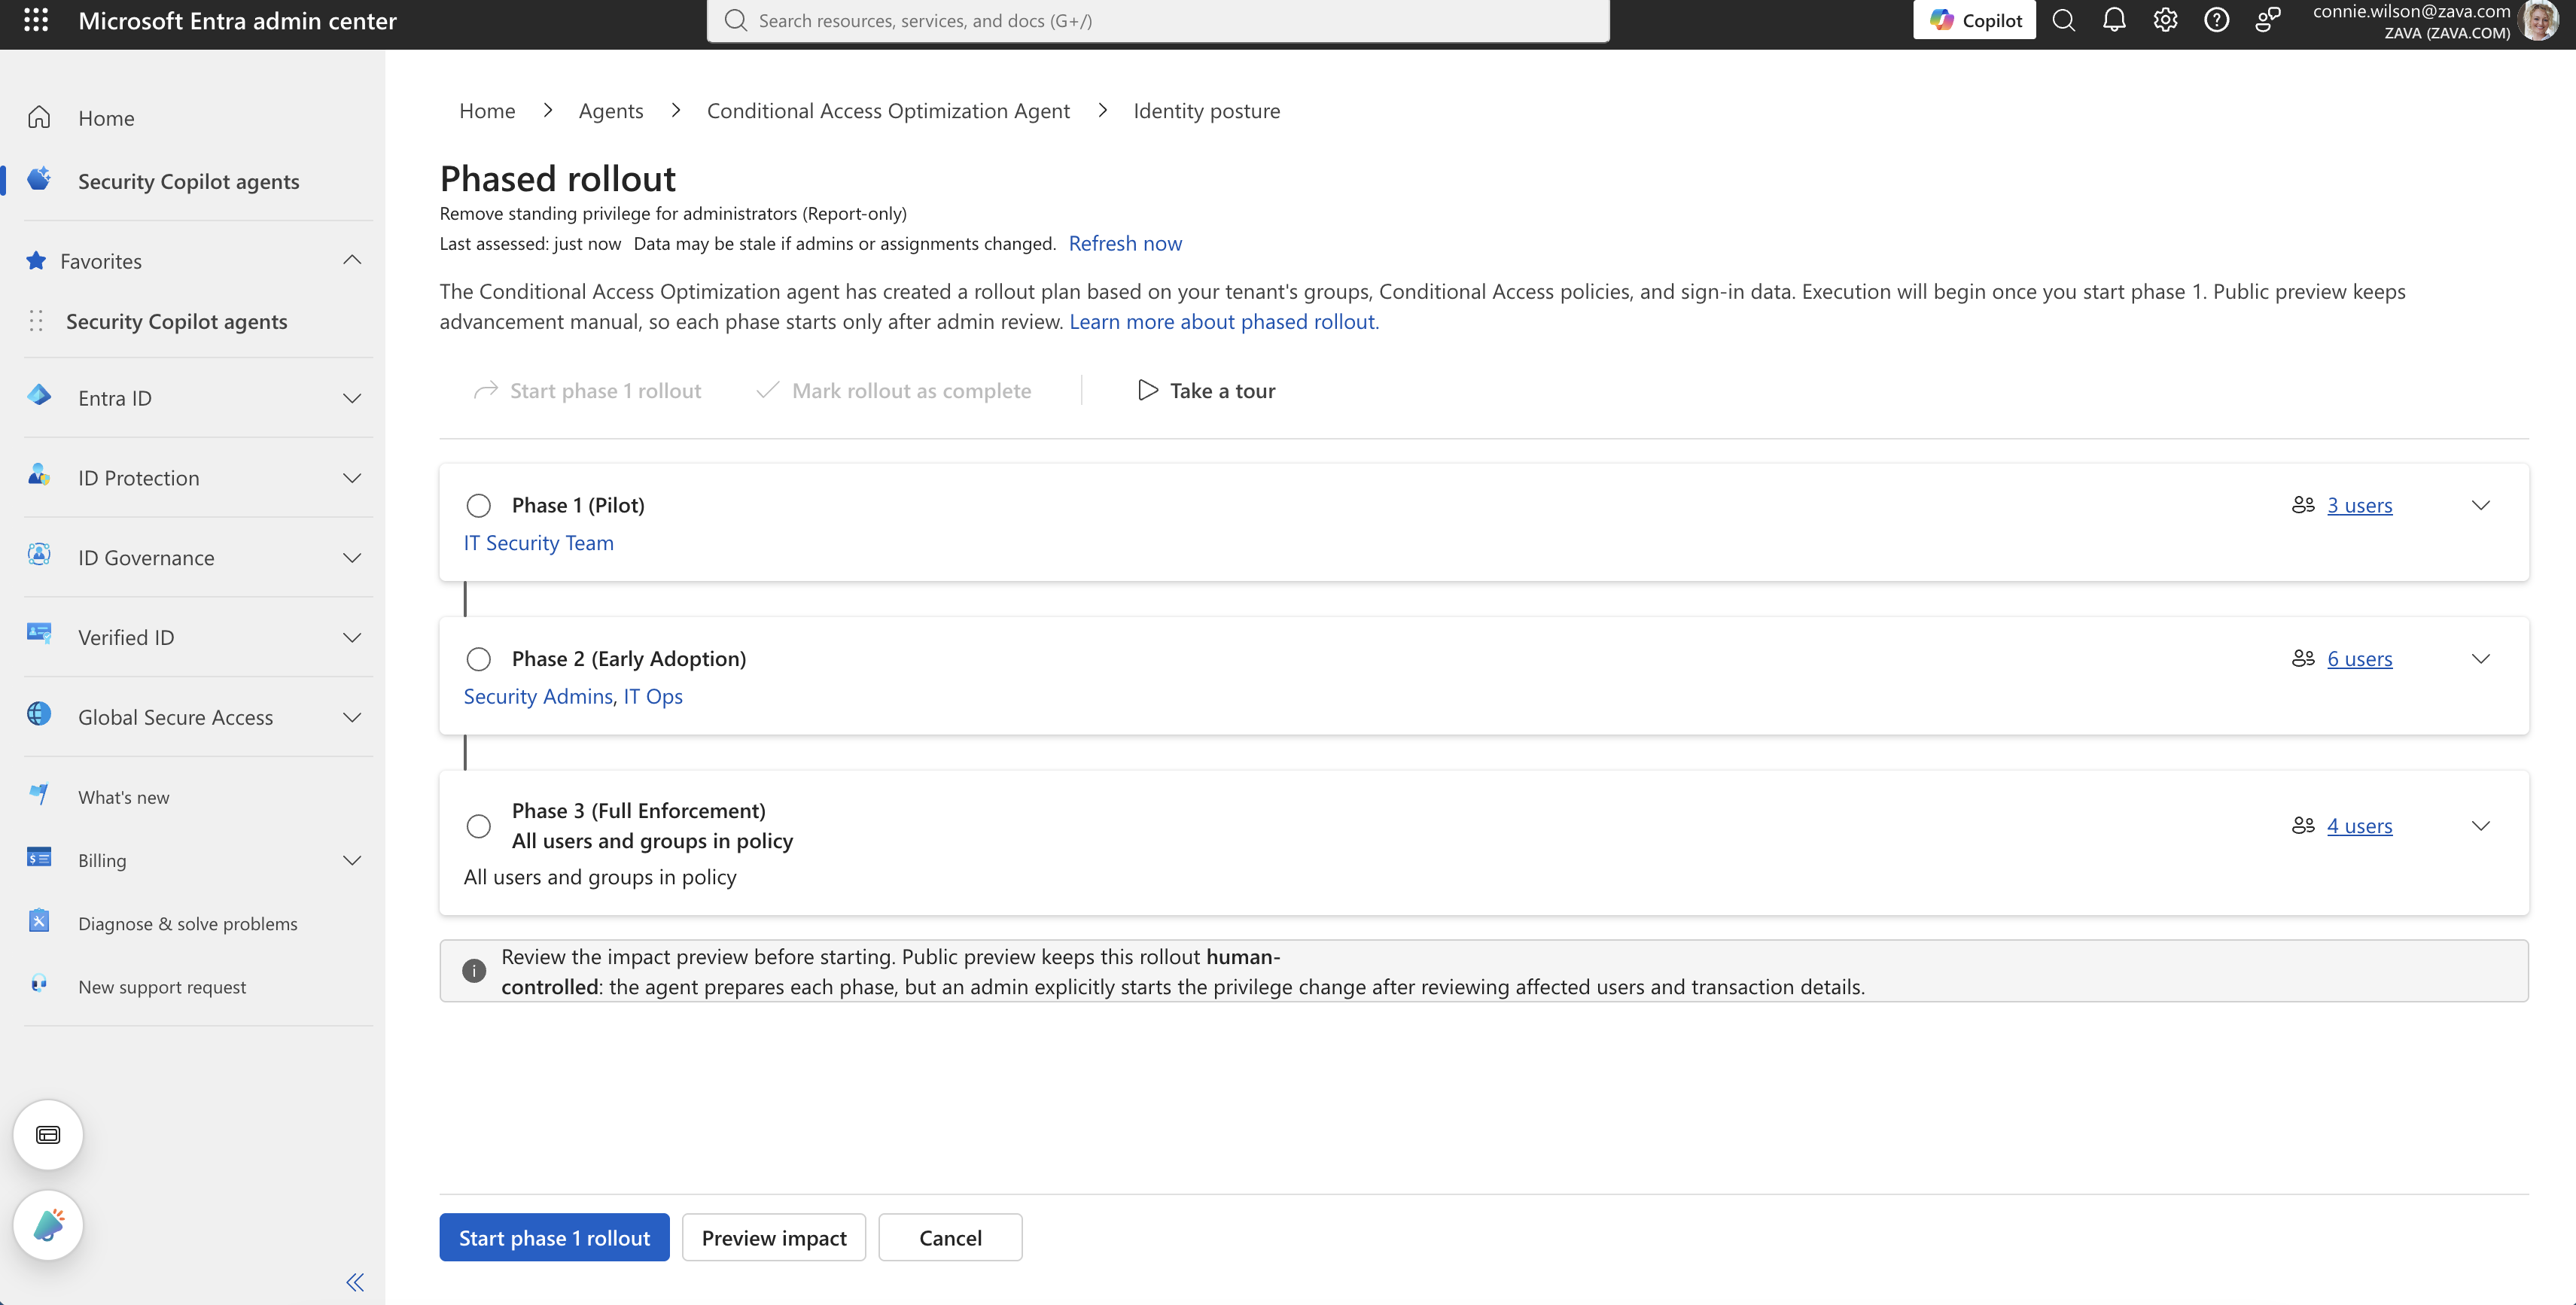
Task: Open the IT Security Team group link
Action: point(538,543)
